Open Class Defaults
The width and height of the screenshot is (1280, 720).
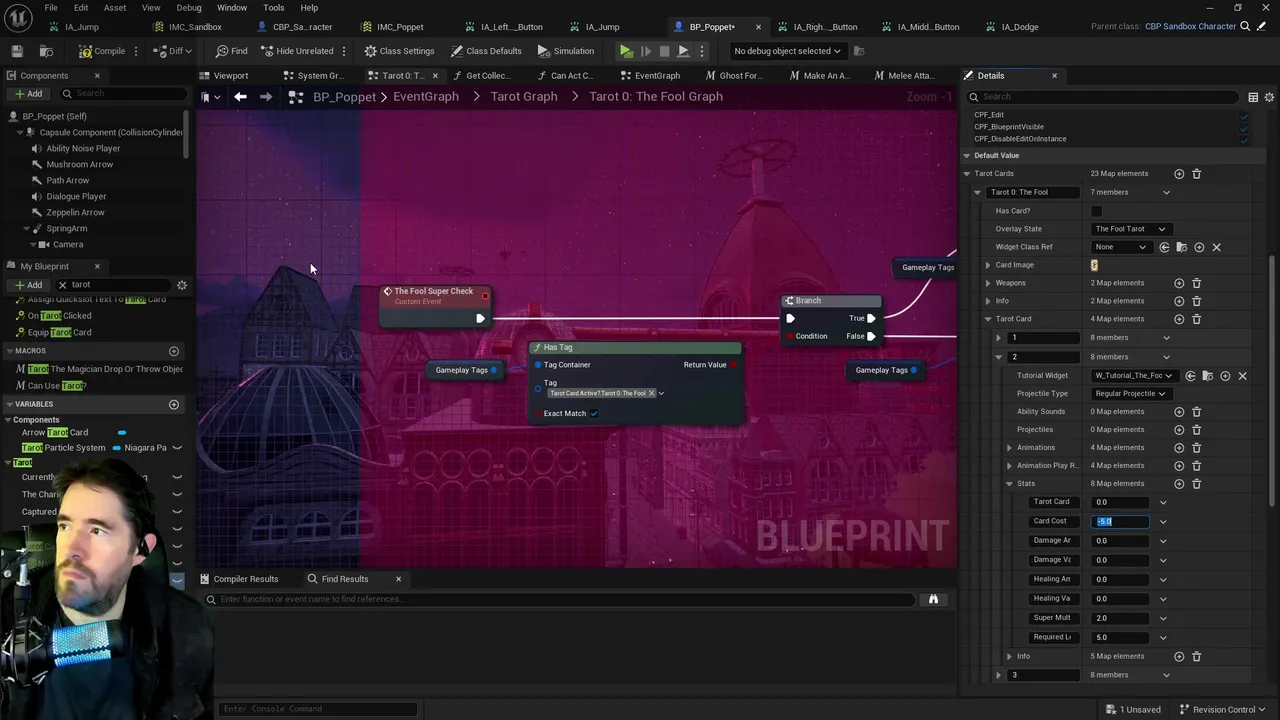pos(486,51)
